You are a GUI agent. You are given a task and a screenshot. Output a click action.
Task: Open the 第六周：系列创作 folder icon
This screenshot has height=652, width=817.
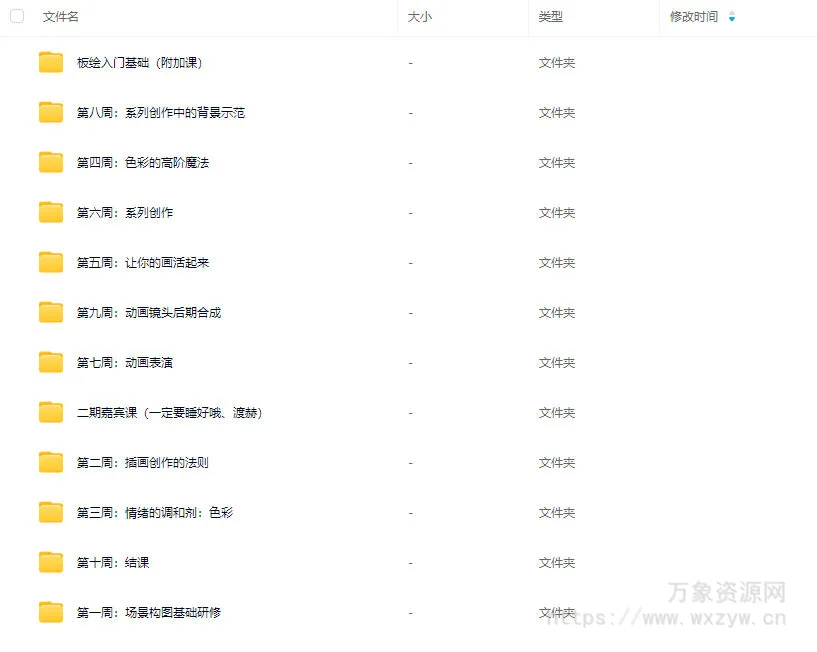click(x=51, y=213)
